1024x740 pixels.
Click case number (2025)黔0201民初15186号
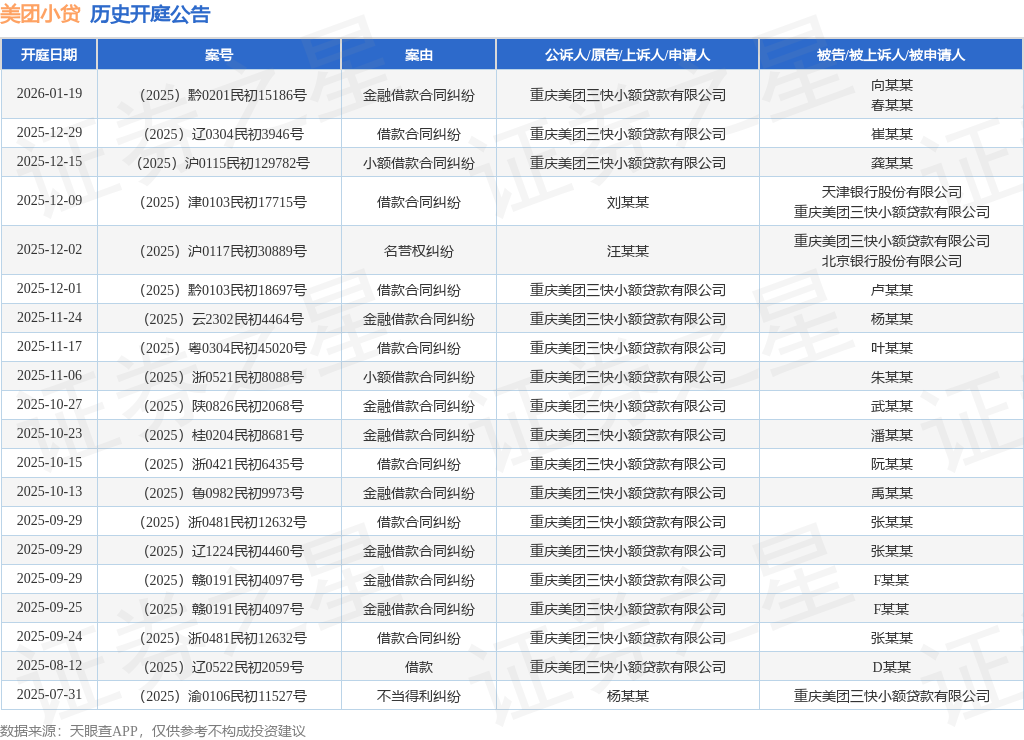pos(223,95)
